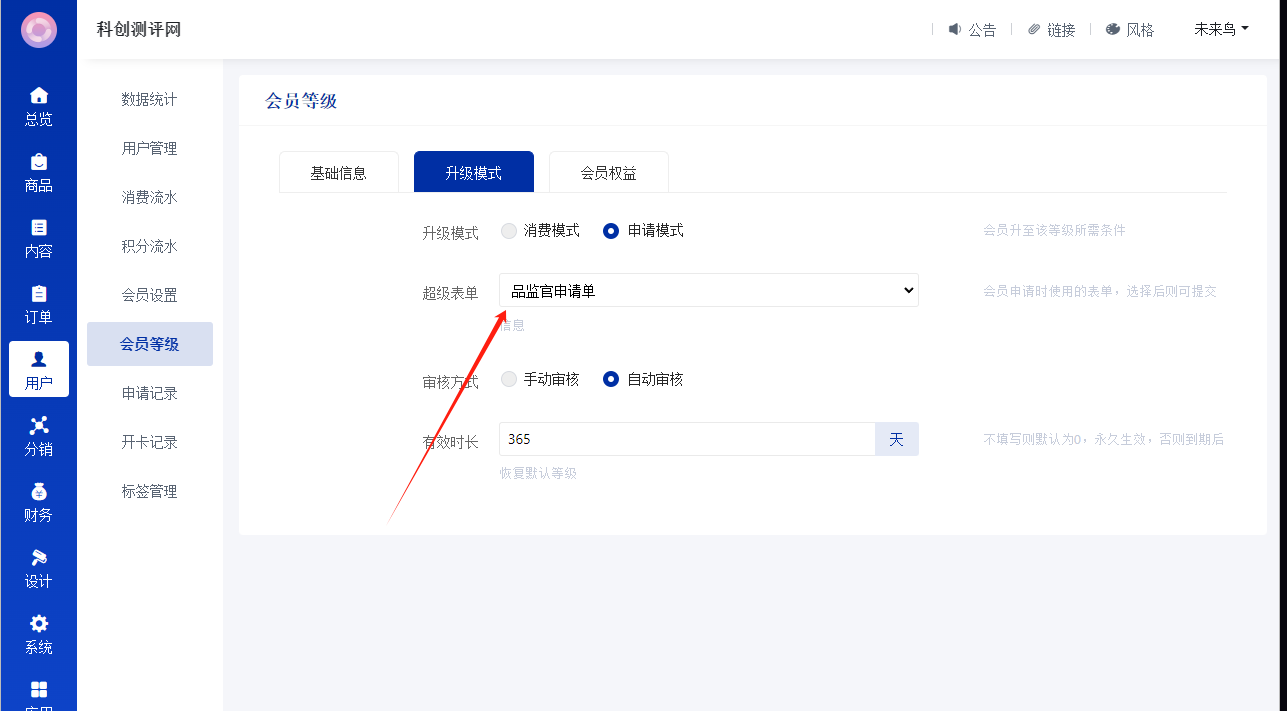Image resolution: width=1287 pixels, height=711 pixels.
Task: Open the 分销 network icon
Action: 38,426
